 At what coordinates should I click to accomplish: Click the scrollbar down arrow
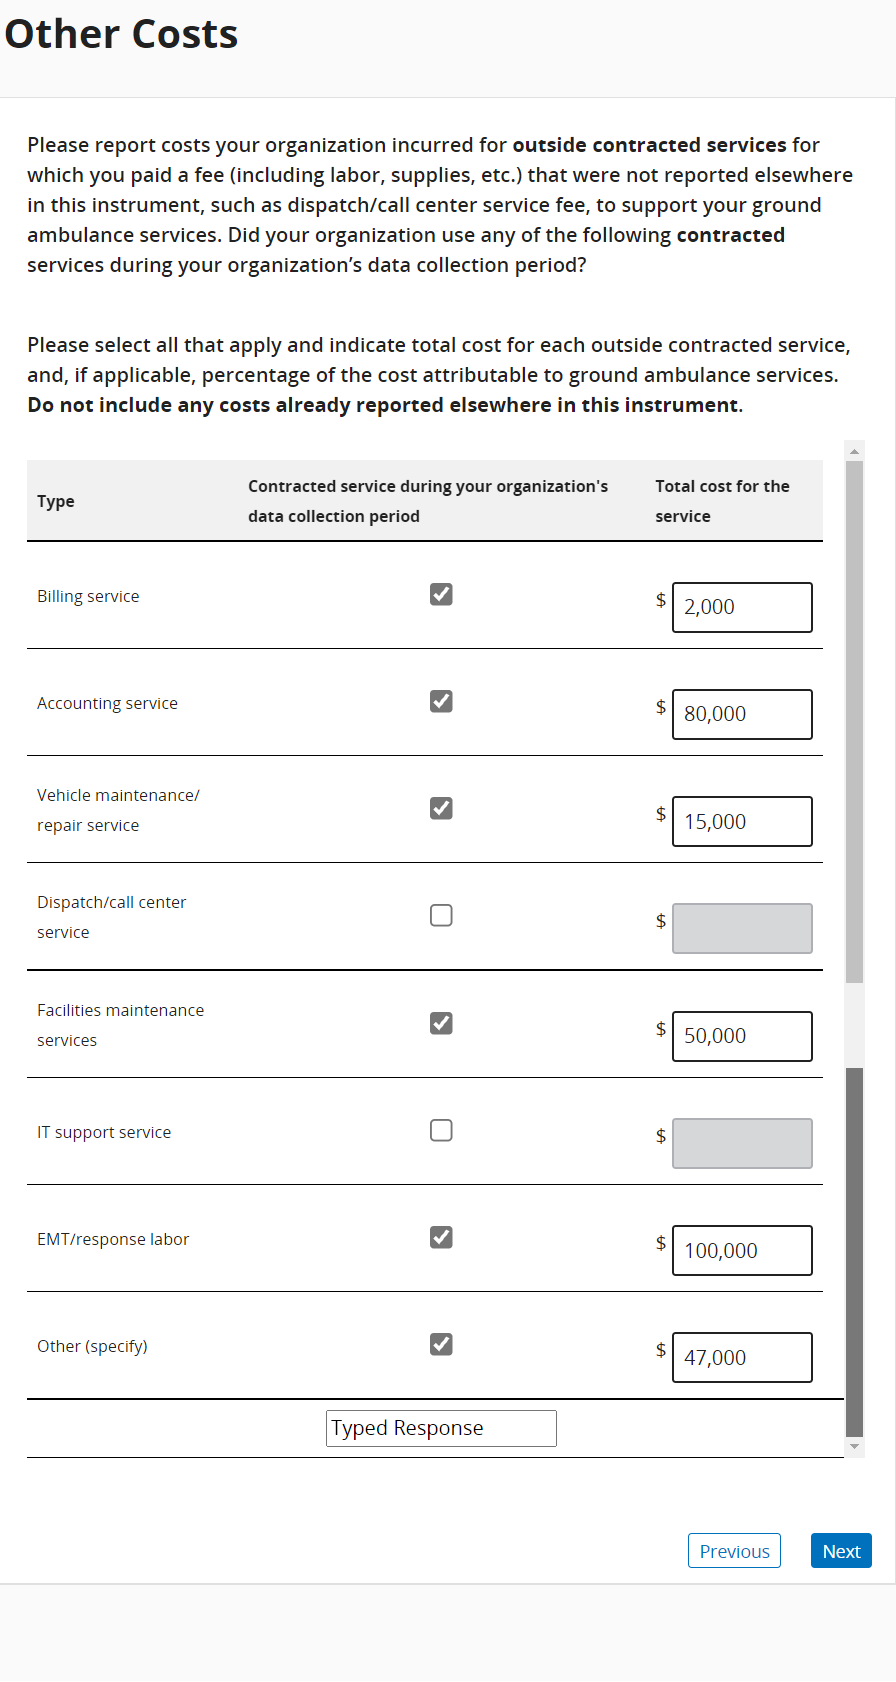[854, 1446]
